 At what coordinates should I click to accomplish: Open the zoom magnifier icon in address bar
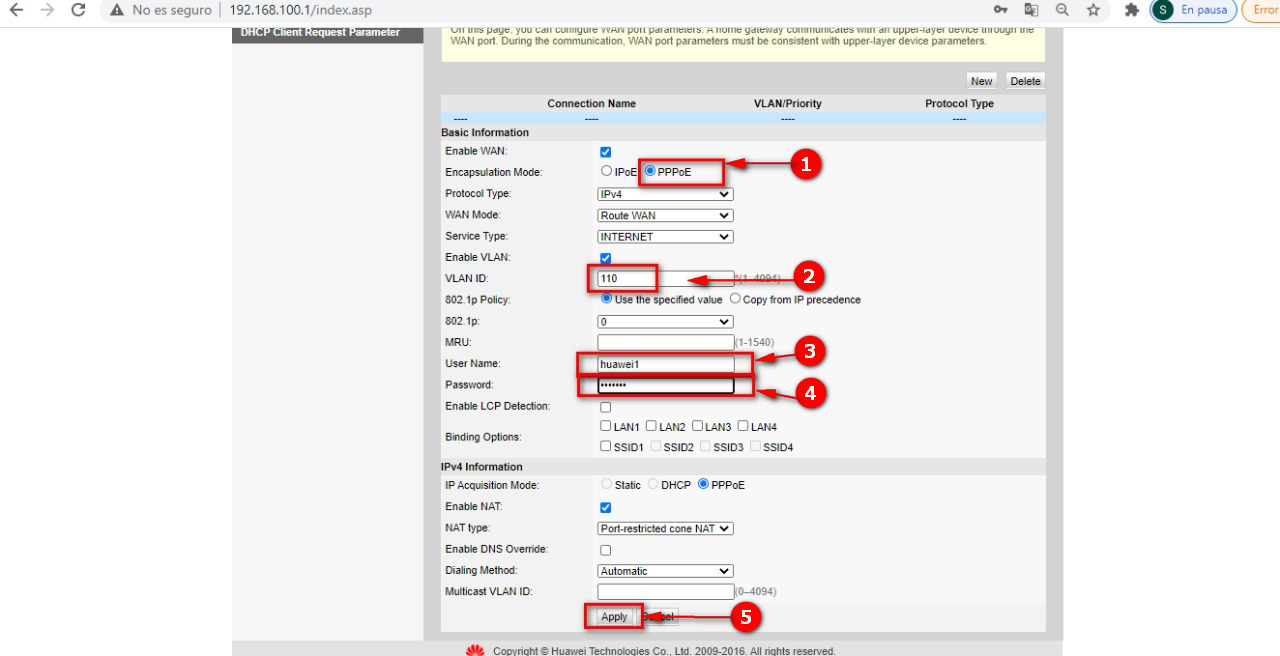1062,10
